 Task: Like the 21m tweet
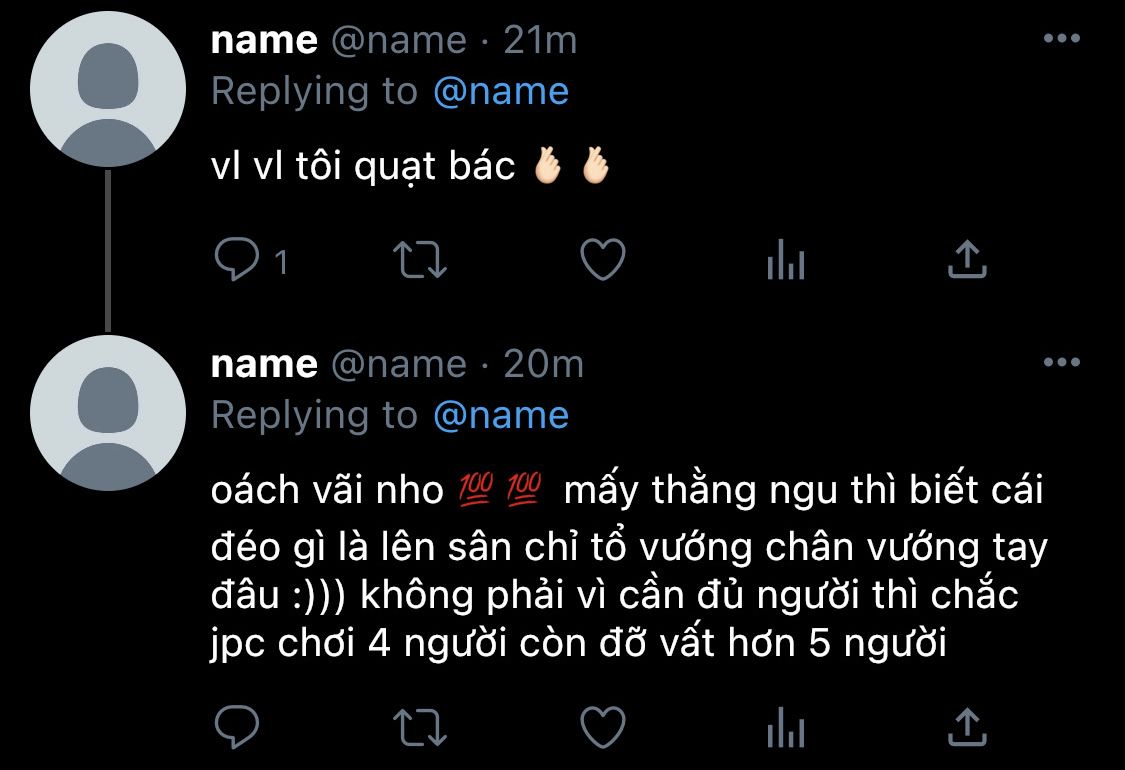point(603,259)
